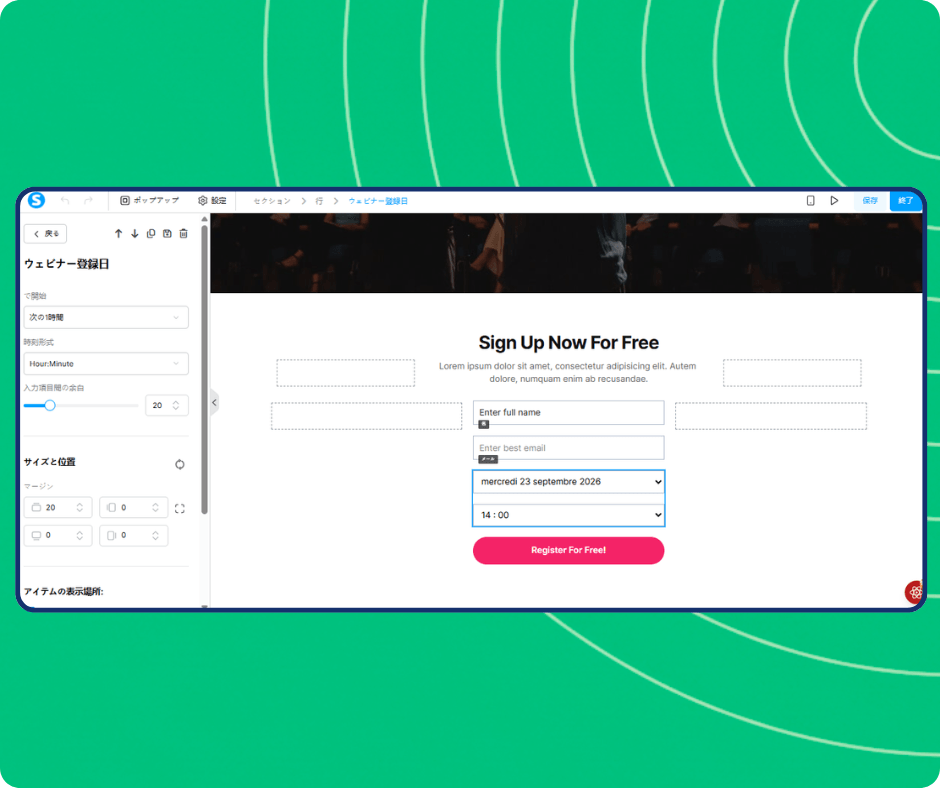The width and height of the screenshot is (940, 788).
Task: Click the right margin stepper arrows
Action: (x=155, y=536)
